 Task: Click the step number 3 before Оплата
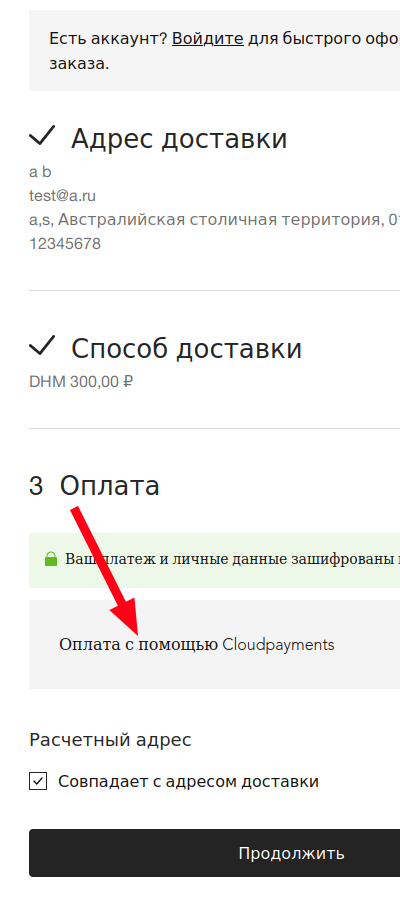(x=36, y=486)
